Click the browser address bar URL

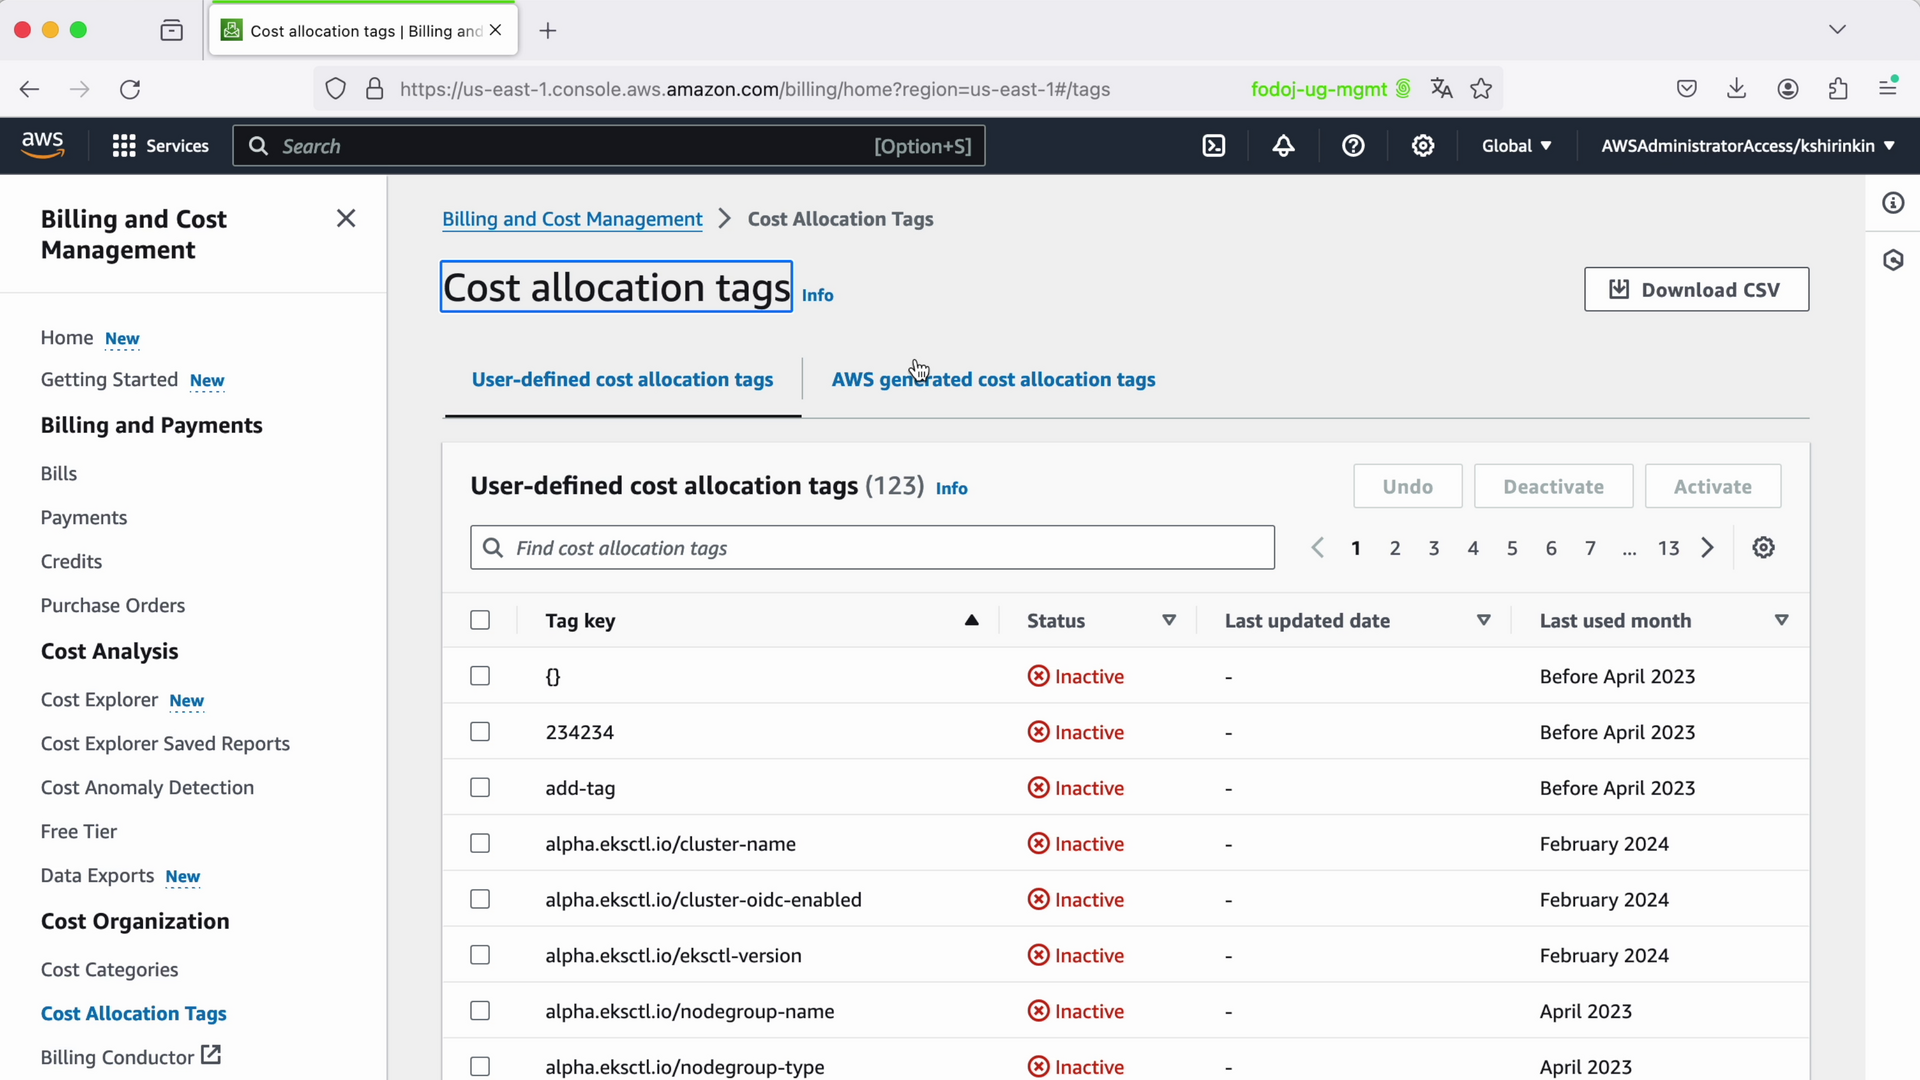(x=755, y=89)
